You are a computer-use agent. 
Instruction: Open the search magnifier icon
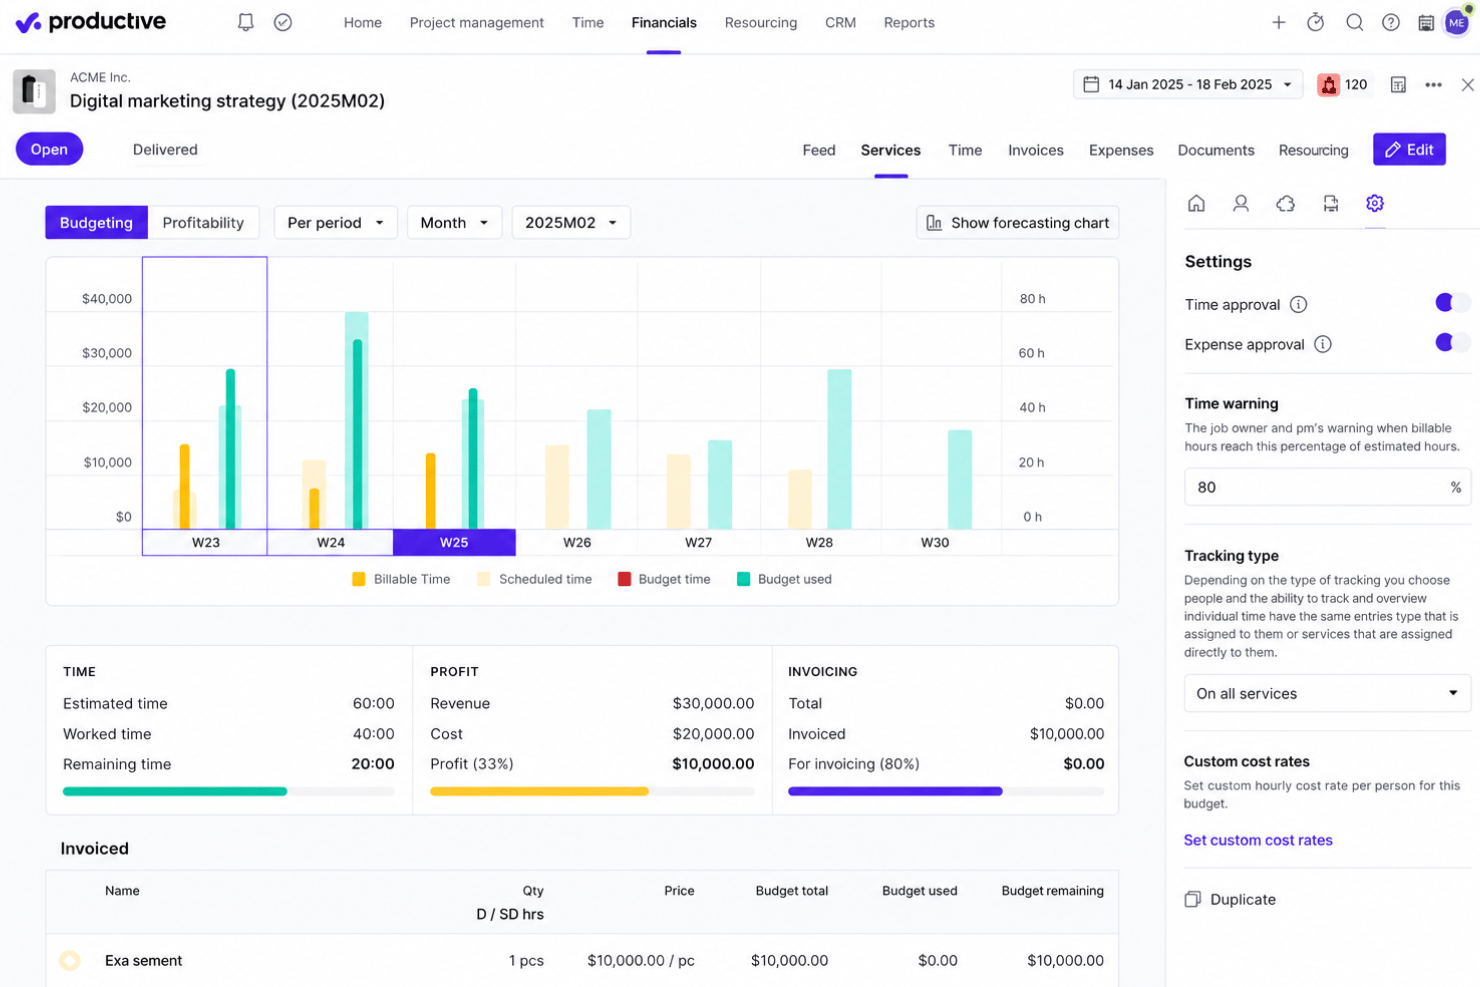pyautogui.click(x=1354, y=22)
